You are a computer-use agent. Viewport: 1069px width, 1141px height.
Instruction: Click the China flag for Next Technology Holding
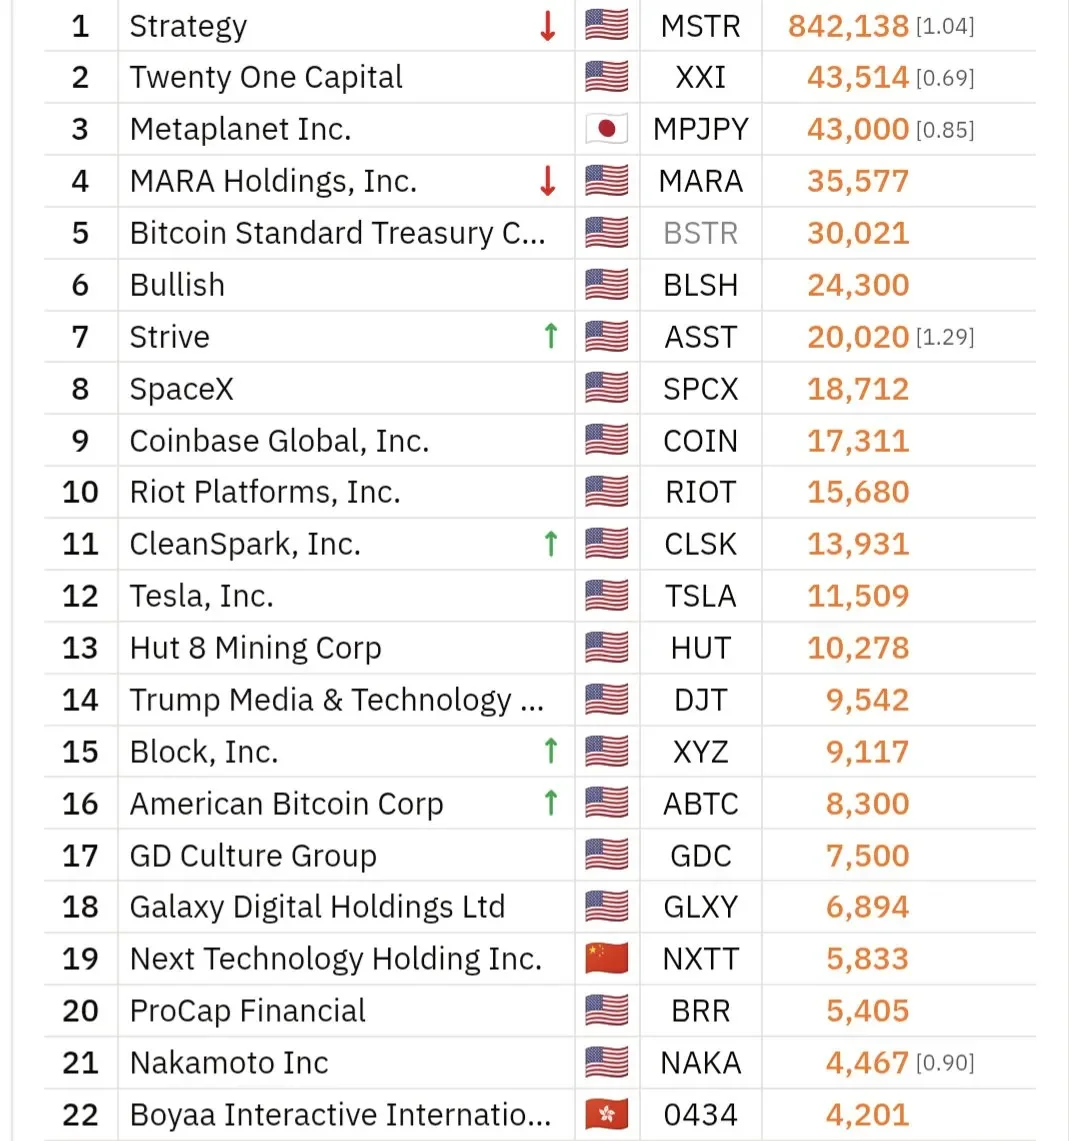(x=606, y=959)
